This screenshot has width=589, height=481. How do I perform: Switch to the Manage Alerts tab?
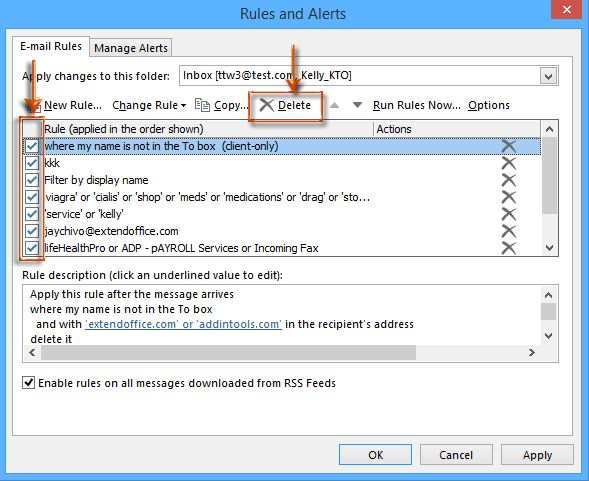click(x=131, y=48)
